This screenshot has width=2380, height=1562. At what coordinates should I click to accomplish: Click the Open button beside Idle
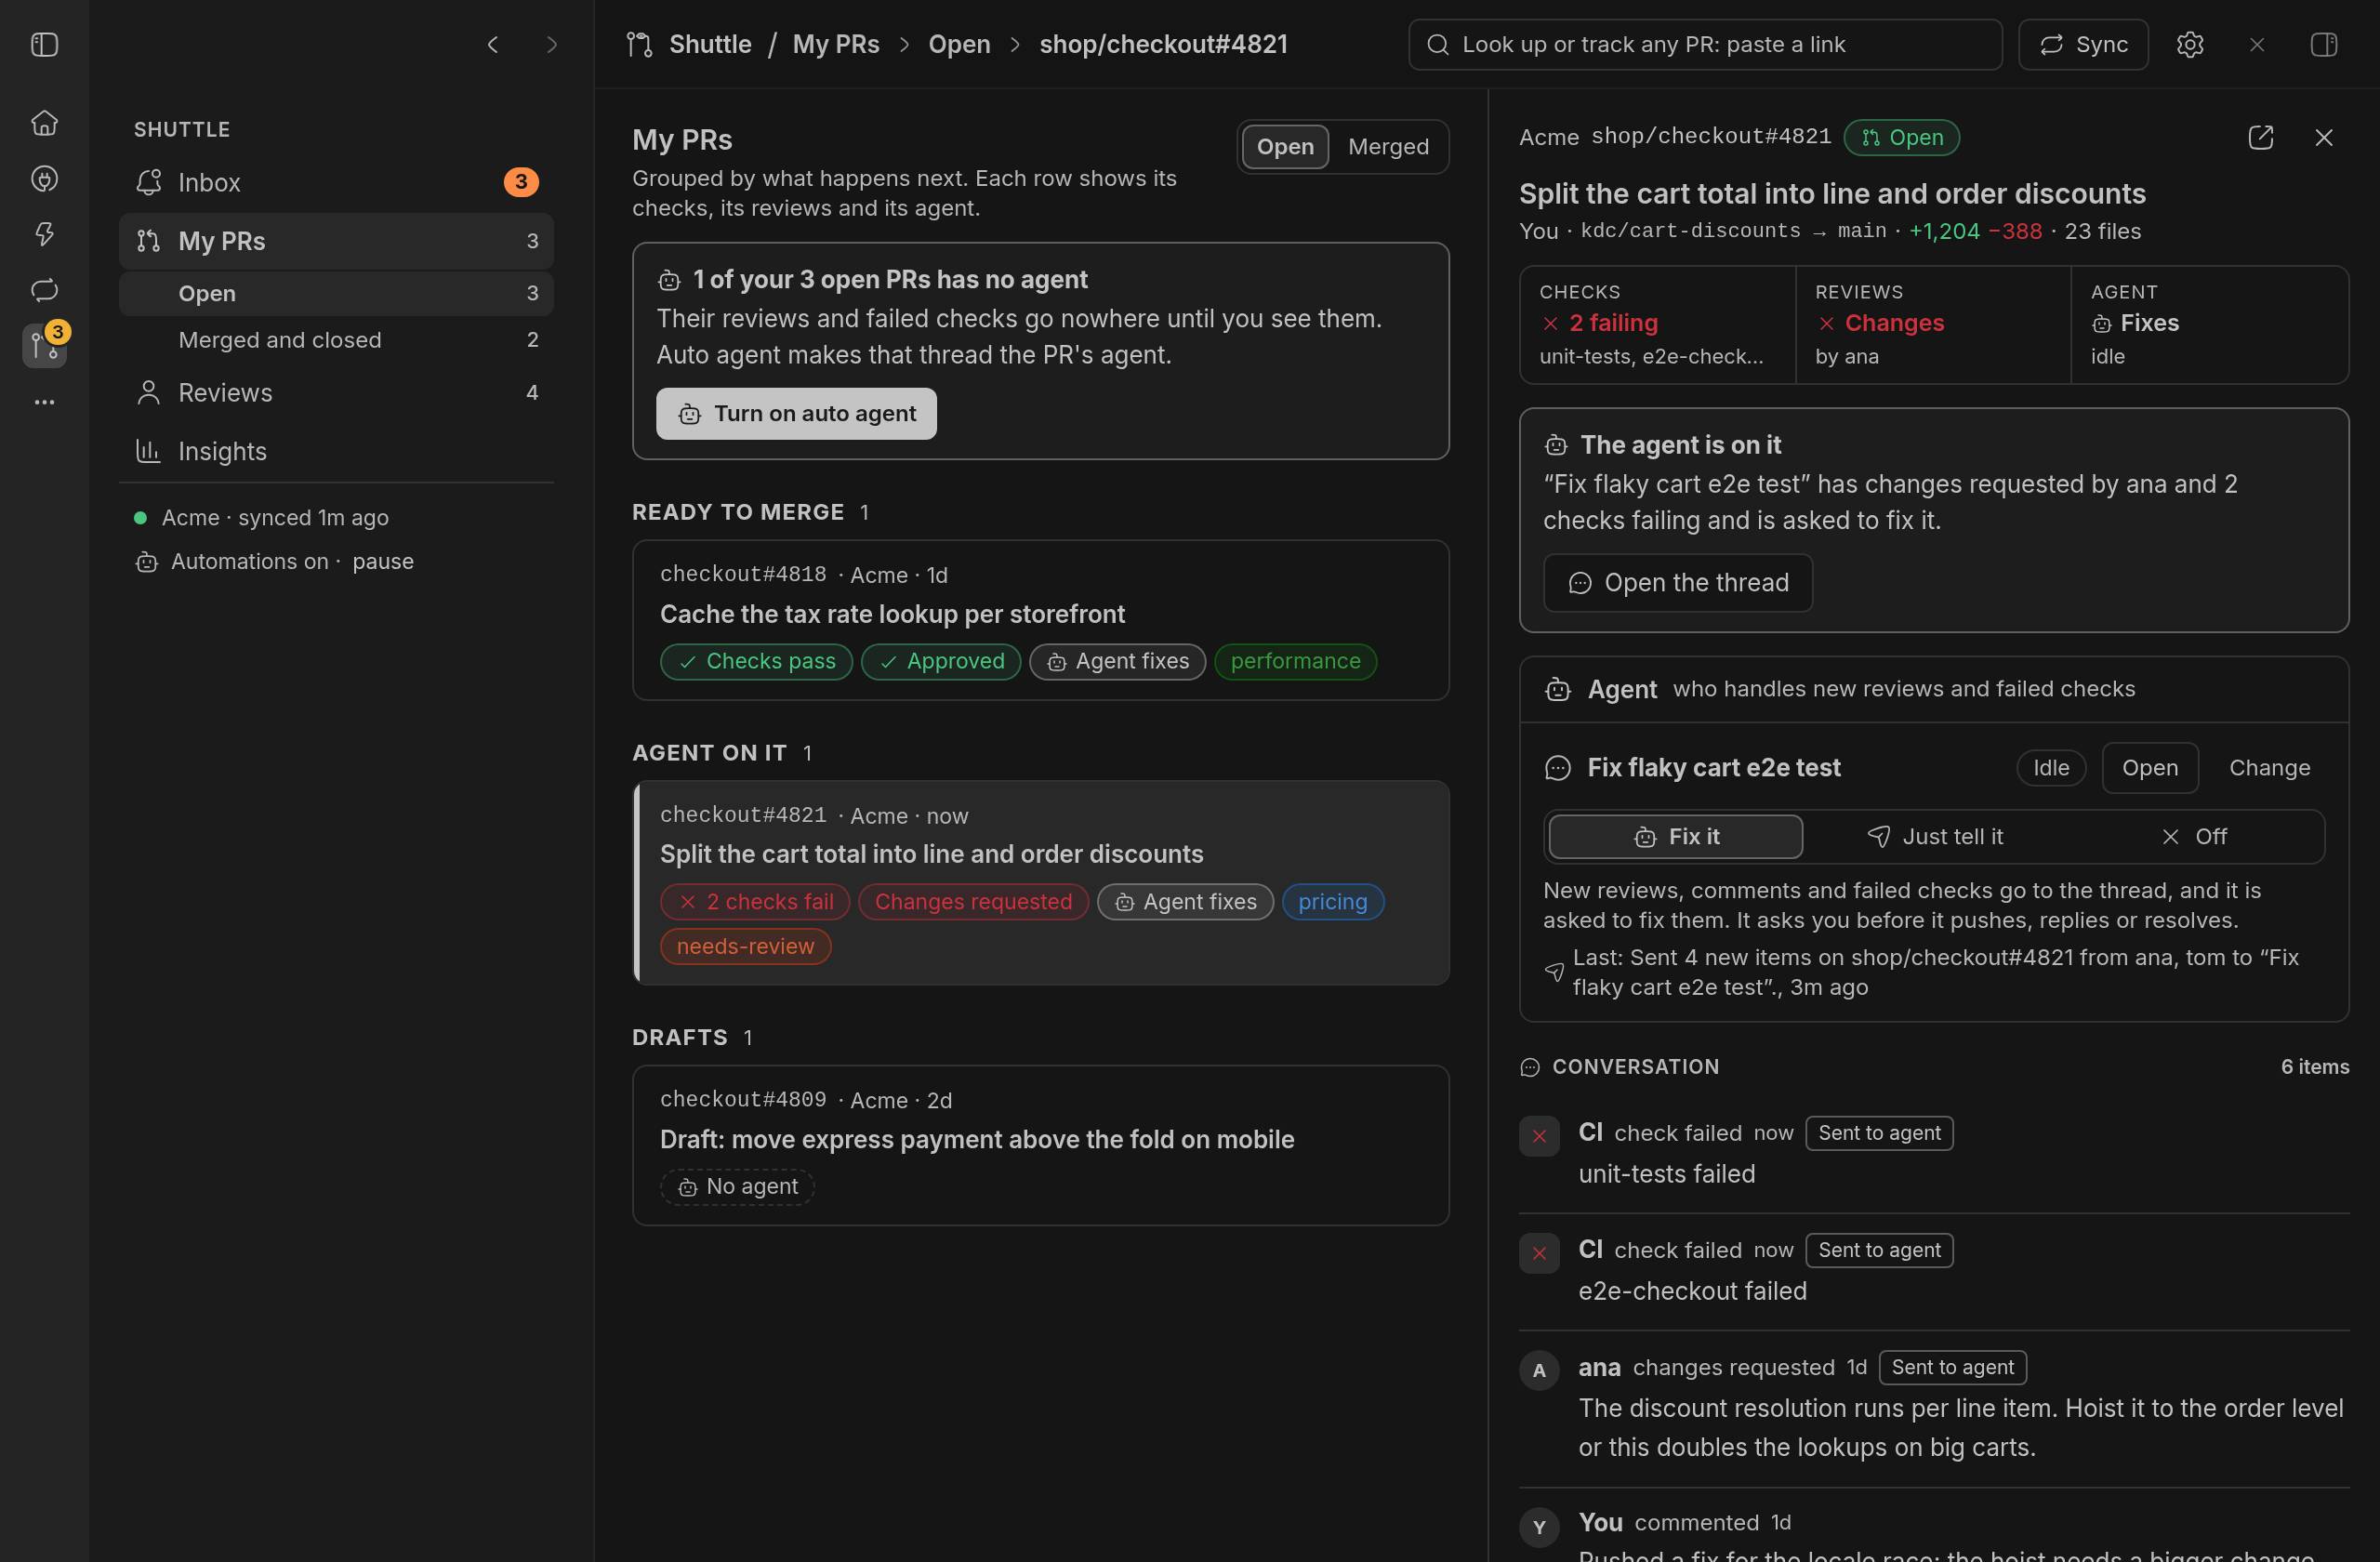click(x=2149, y=767)
